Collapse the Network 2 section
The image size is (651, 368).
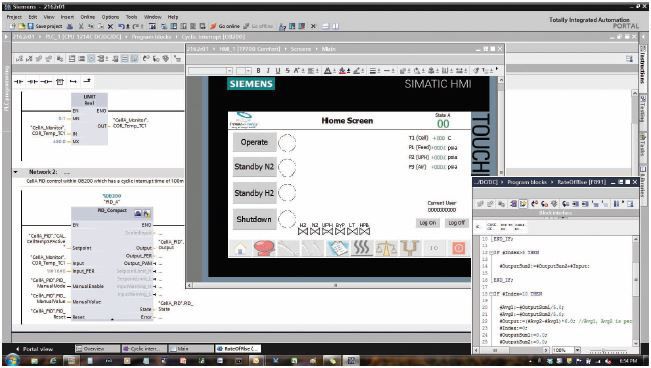point(16,172)
